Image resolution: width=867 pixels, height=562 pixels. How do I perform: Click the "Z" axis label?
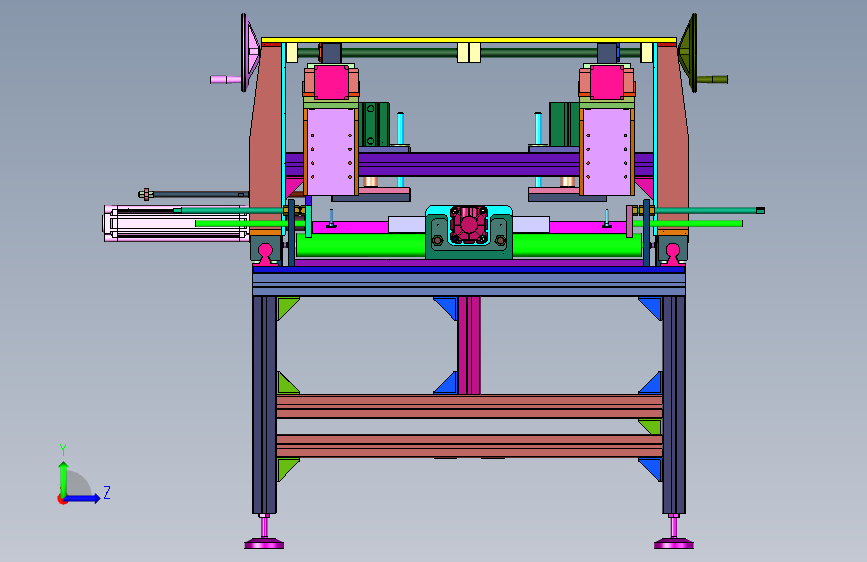pos(107,492)
